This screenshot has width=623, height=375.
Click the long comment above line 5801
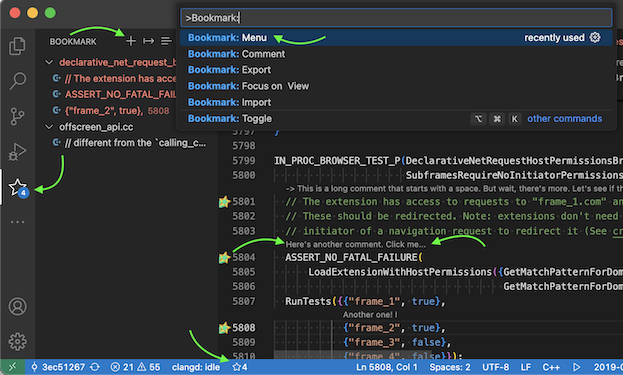[x=454, y=188]
